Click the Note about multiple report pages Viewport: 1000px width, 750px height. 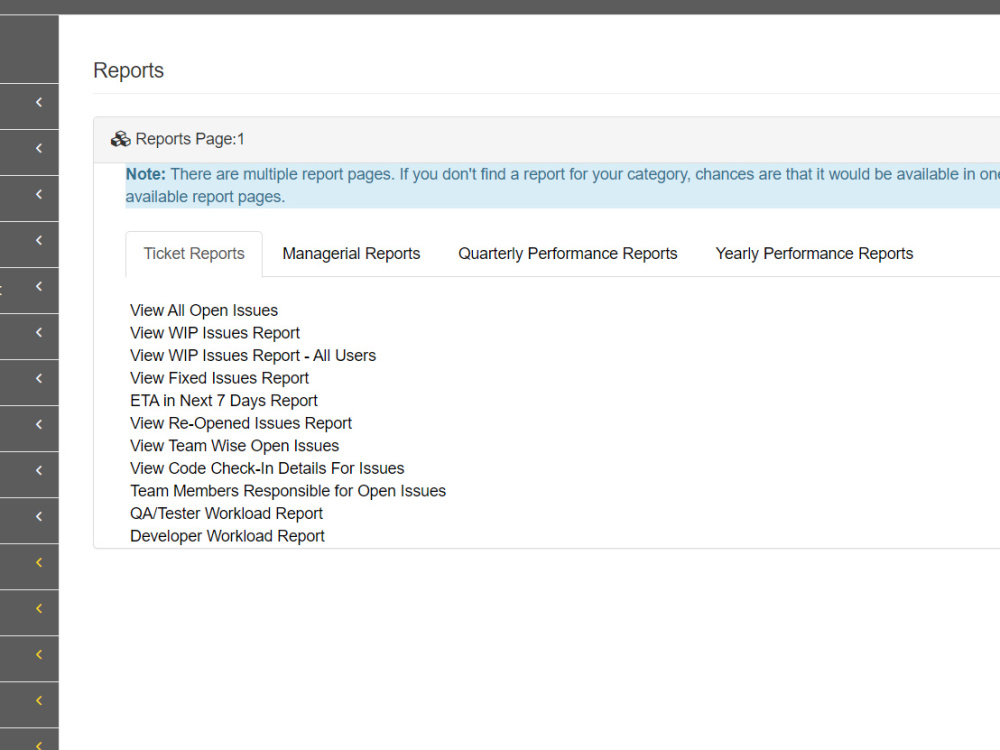562,185
